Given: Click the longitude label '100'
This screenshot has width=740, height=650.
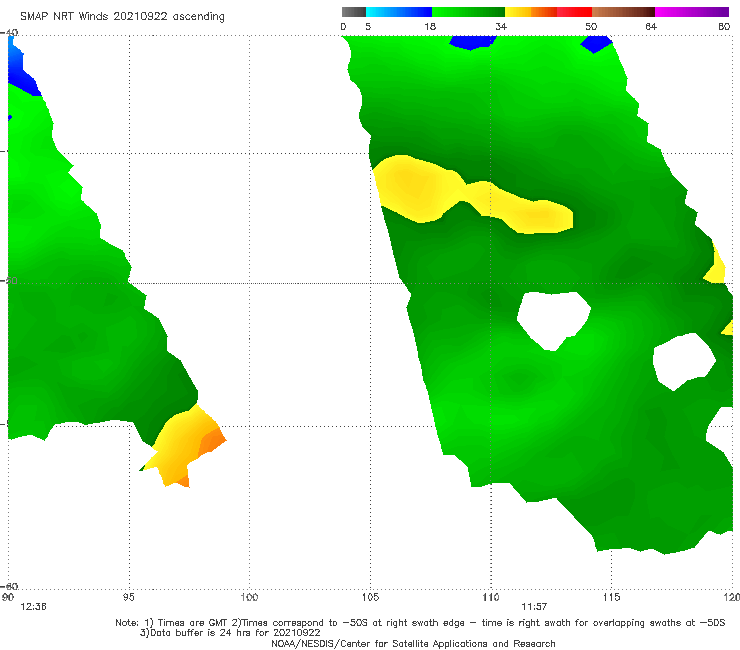Looking at the screenshot, I should (249, 597).
